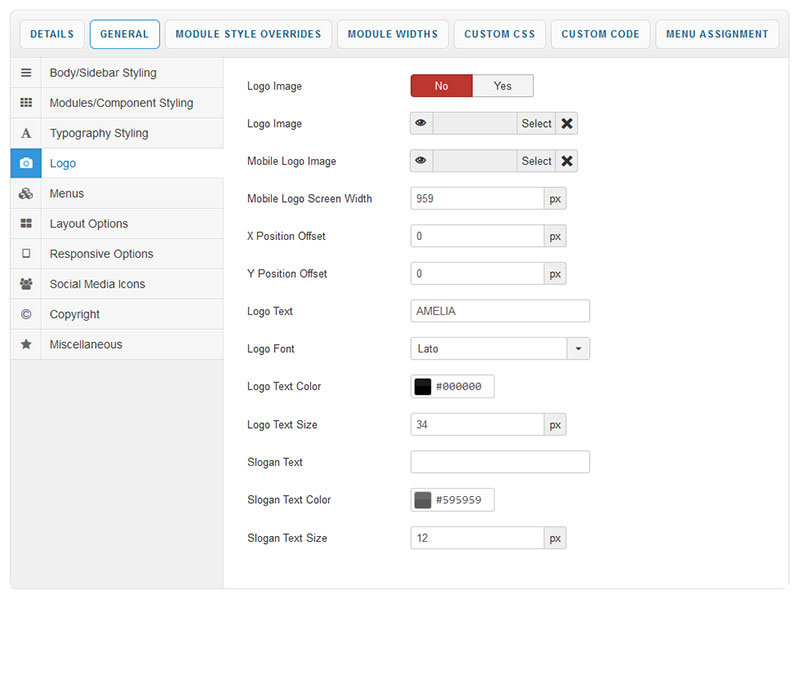Open the Menu Assignment tab
The width and height of the screenshot is (800, 674).
[716, 34]
